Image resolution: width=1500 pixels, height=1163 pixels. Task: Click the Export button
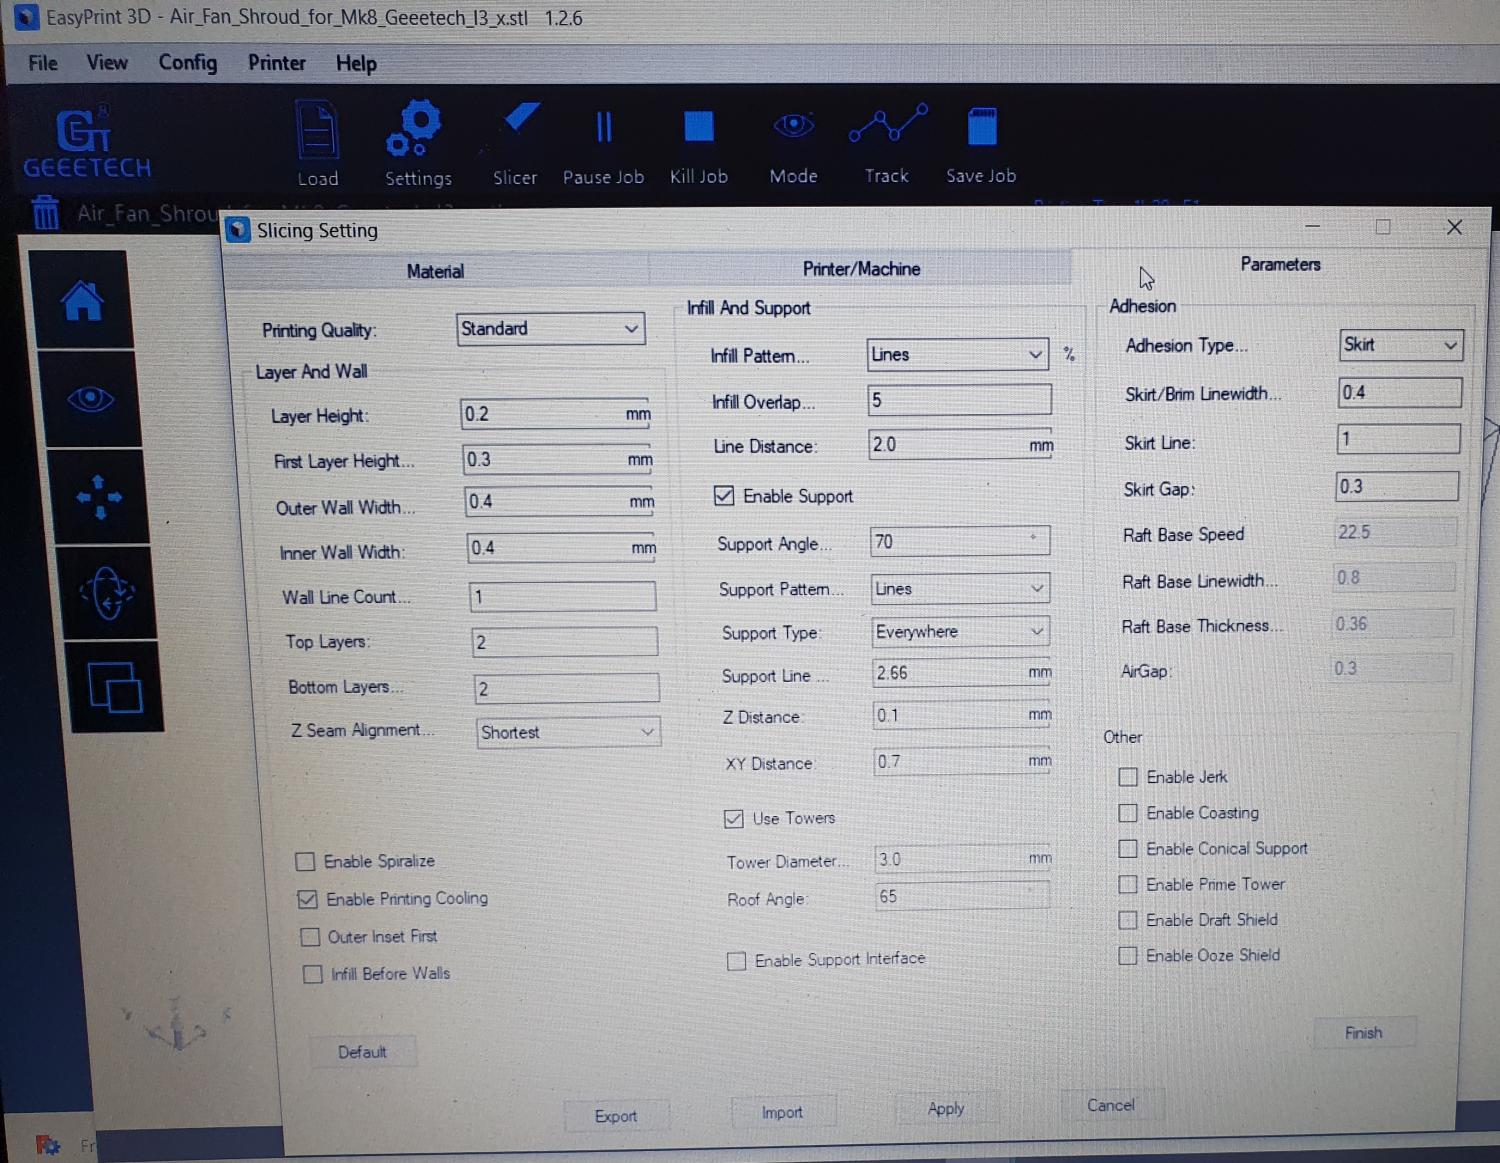pos(616,1116)
